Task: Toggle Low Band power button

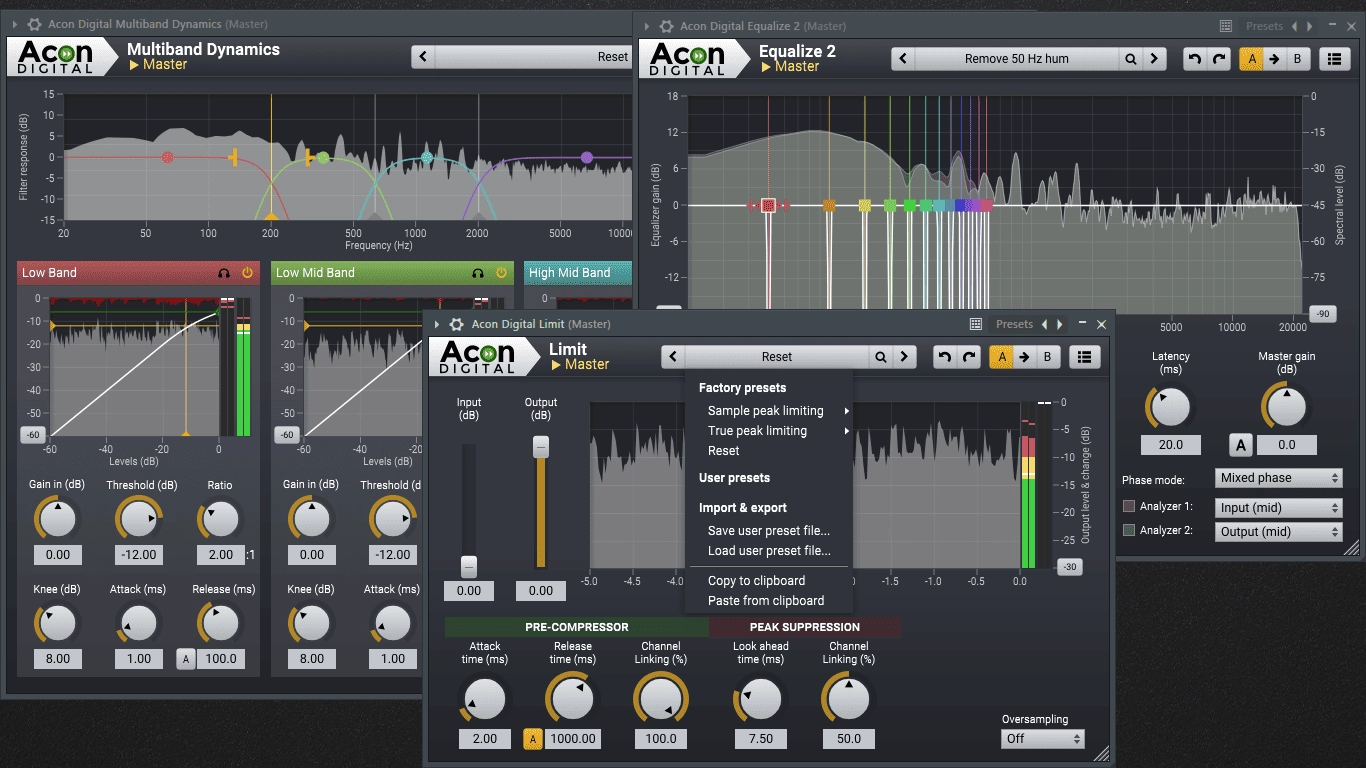Action: (x=247, y=273)
